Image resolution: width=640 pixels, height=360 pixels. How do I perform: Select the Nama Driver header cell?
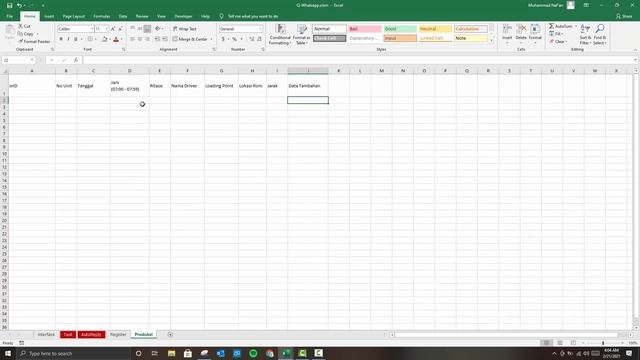(x=187, y=86)
